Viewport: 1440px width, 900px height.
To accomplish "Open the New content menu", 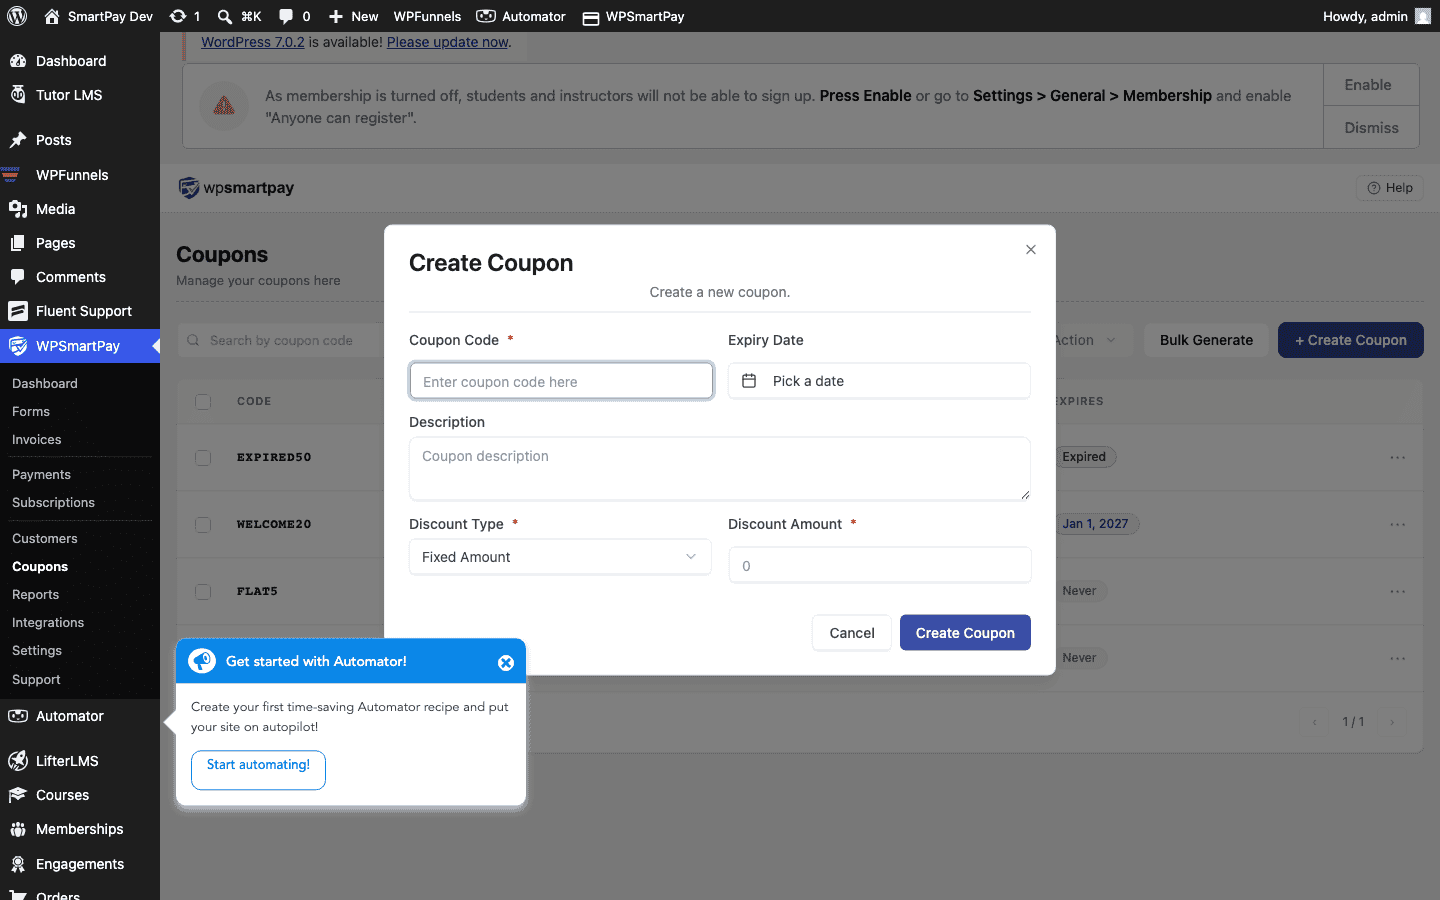I will (354, 16).
